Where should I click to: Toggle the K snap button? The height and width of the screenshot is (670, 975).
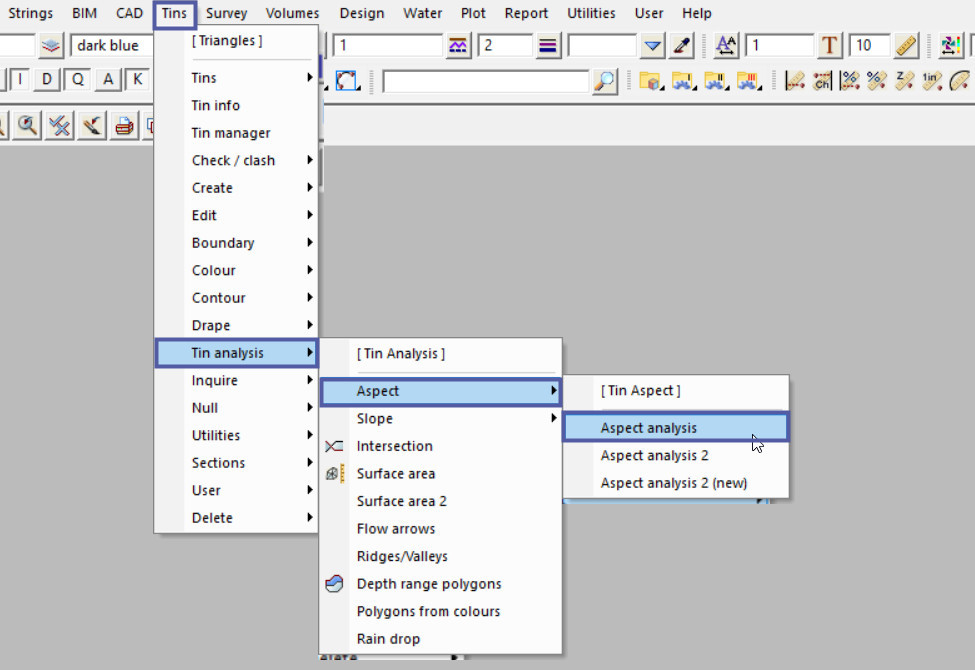click(x=138, y=80)
